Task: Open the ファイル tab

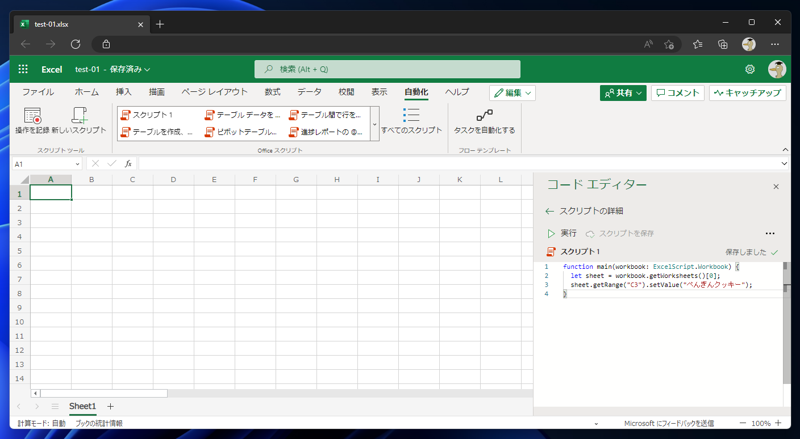Action: (x=38, y=92)
